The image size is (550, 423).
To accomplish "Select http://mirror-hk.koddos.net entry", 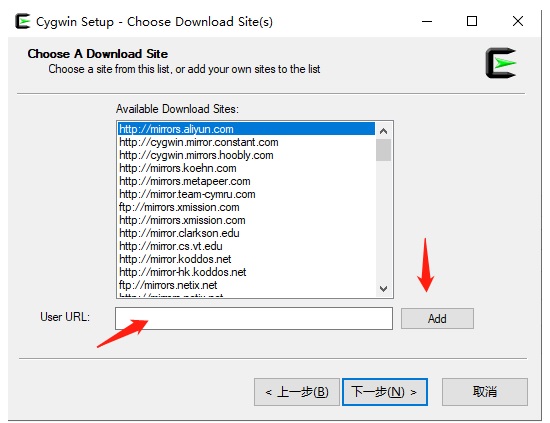I will (246, 272).
